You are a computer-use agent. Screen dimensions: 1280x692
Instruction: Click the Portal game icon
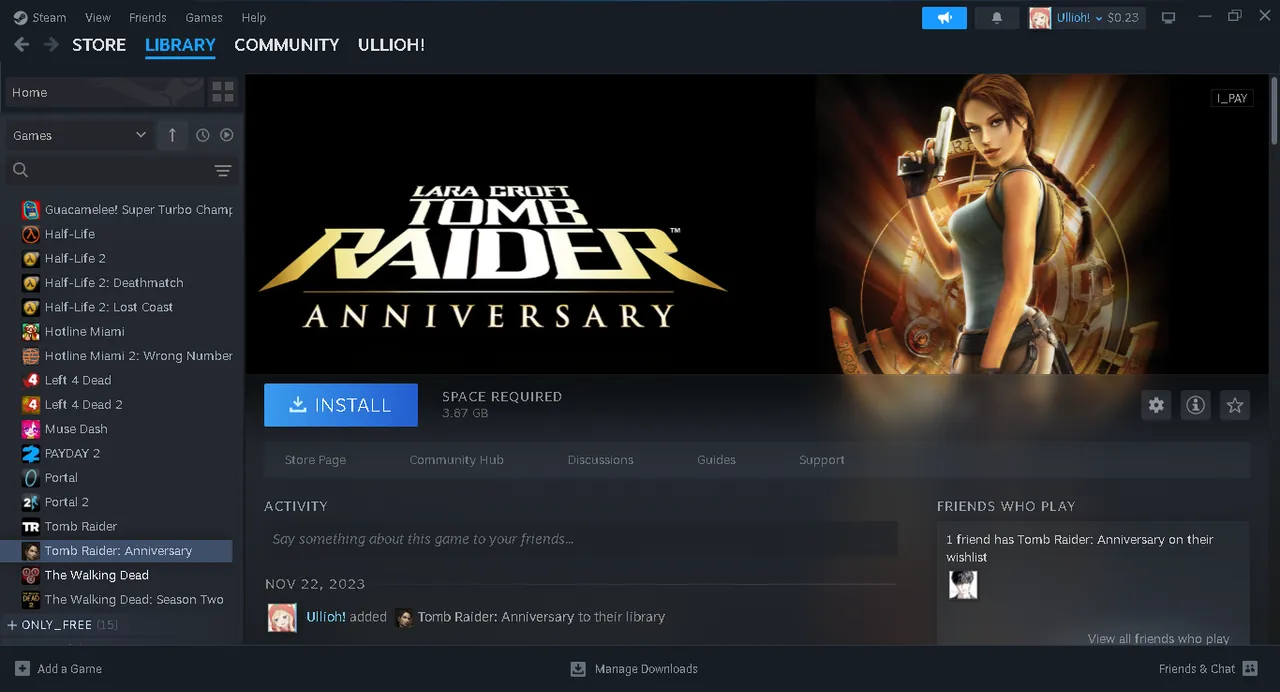(31, 478)
